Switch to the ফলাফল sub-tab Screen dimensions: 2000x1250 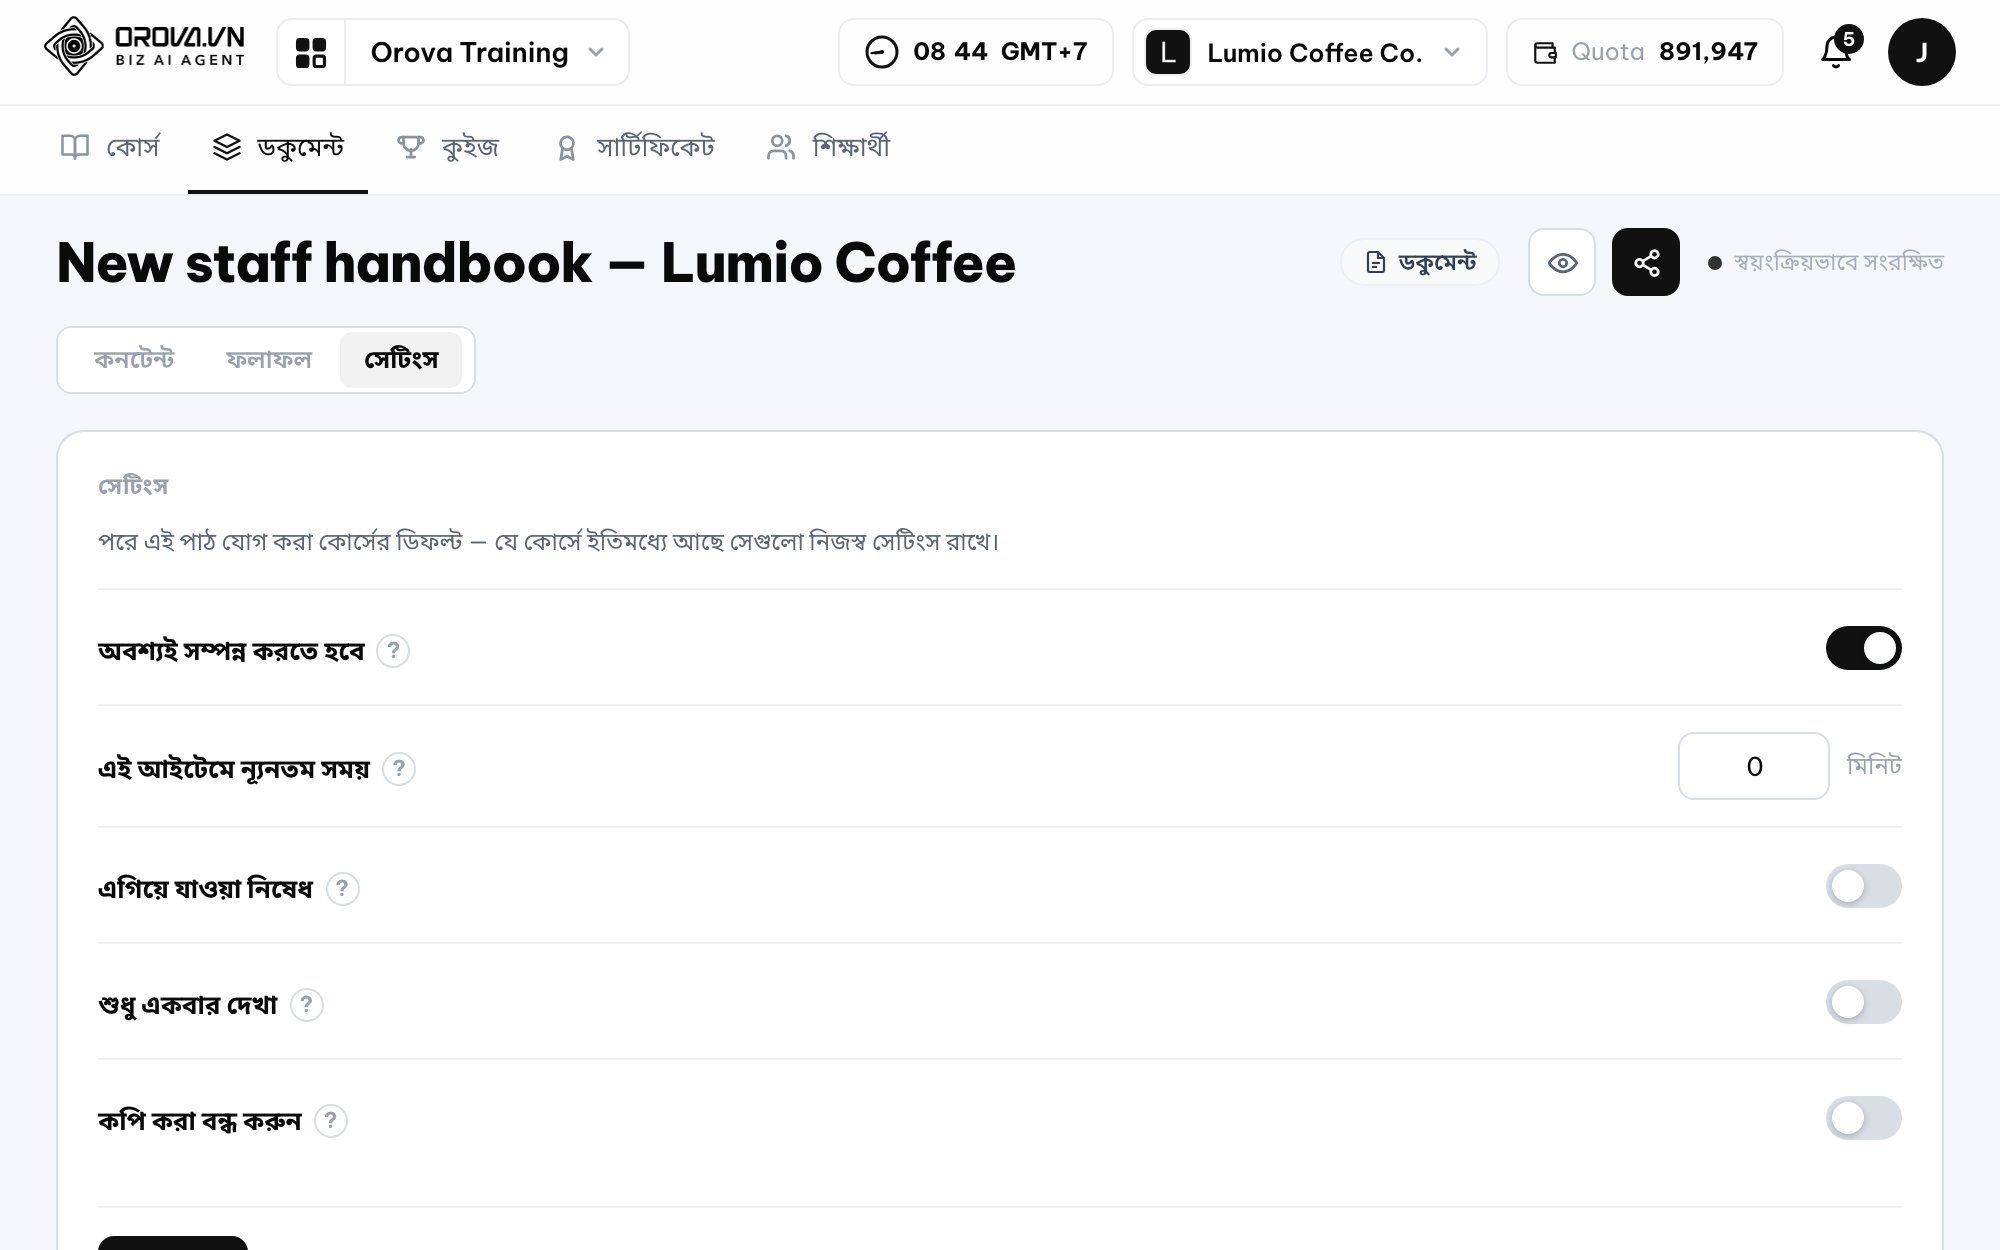pos(269,360)
